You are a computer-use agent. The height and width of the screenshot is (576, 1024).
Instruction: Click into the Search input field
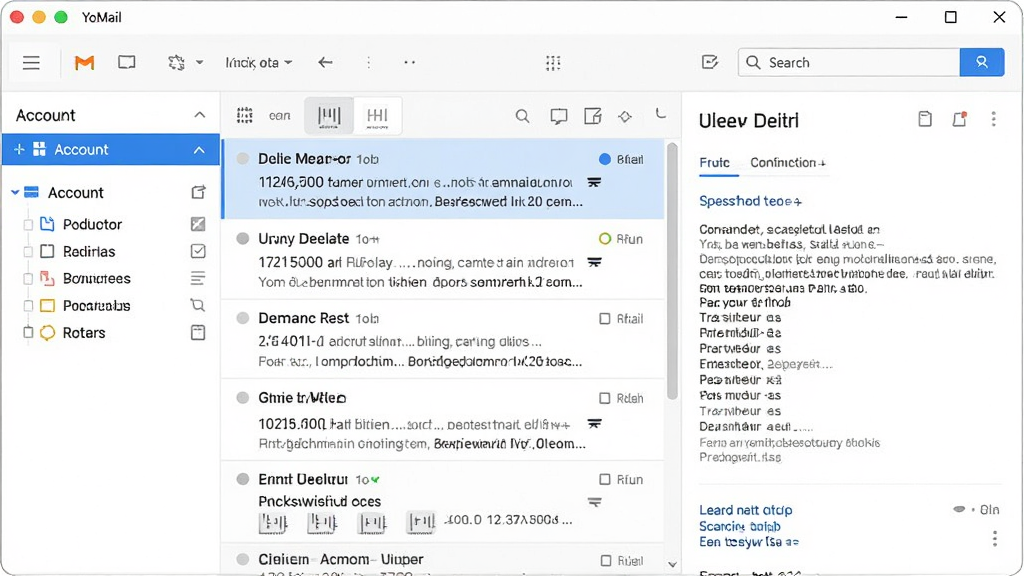coord(849,62)
